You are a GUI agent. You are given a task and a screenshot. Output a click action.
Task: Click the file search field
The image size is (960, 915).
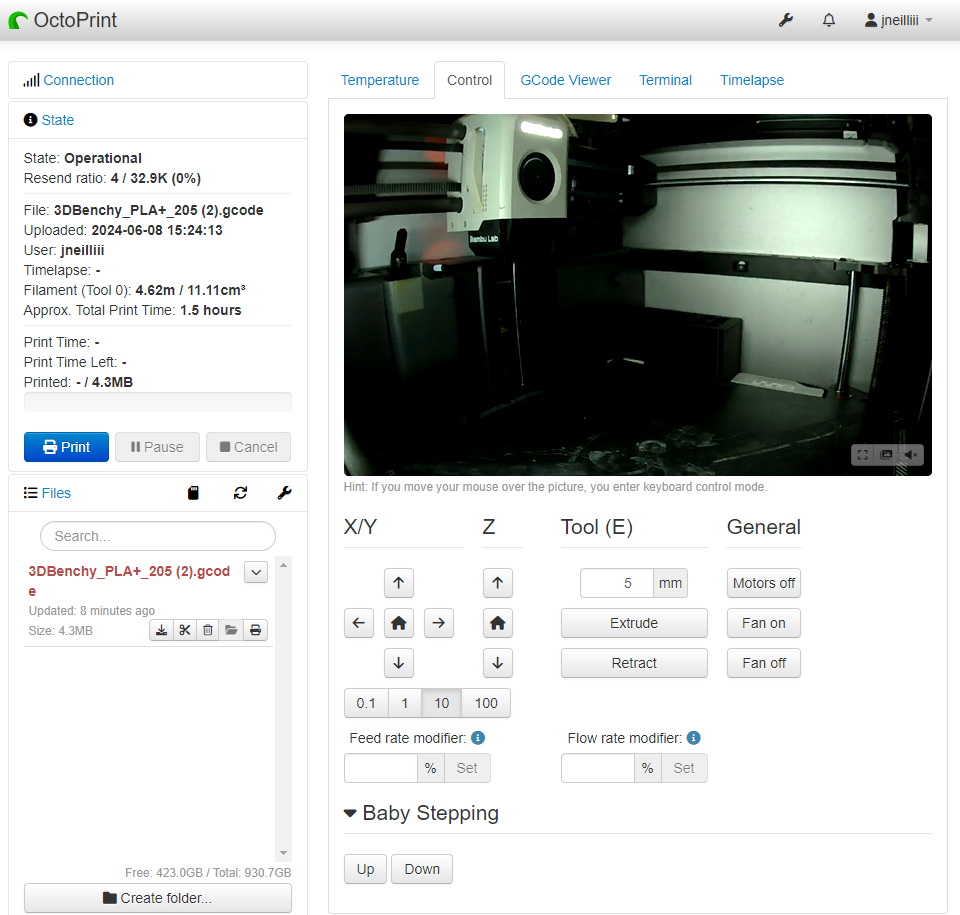click(158, 536)
